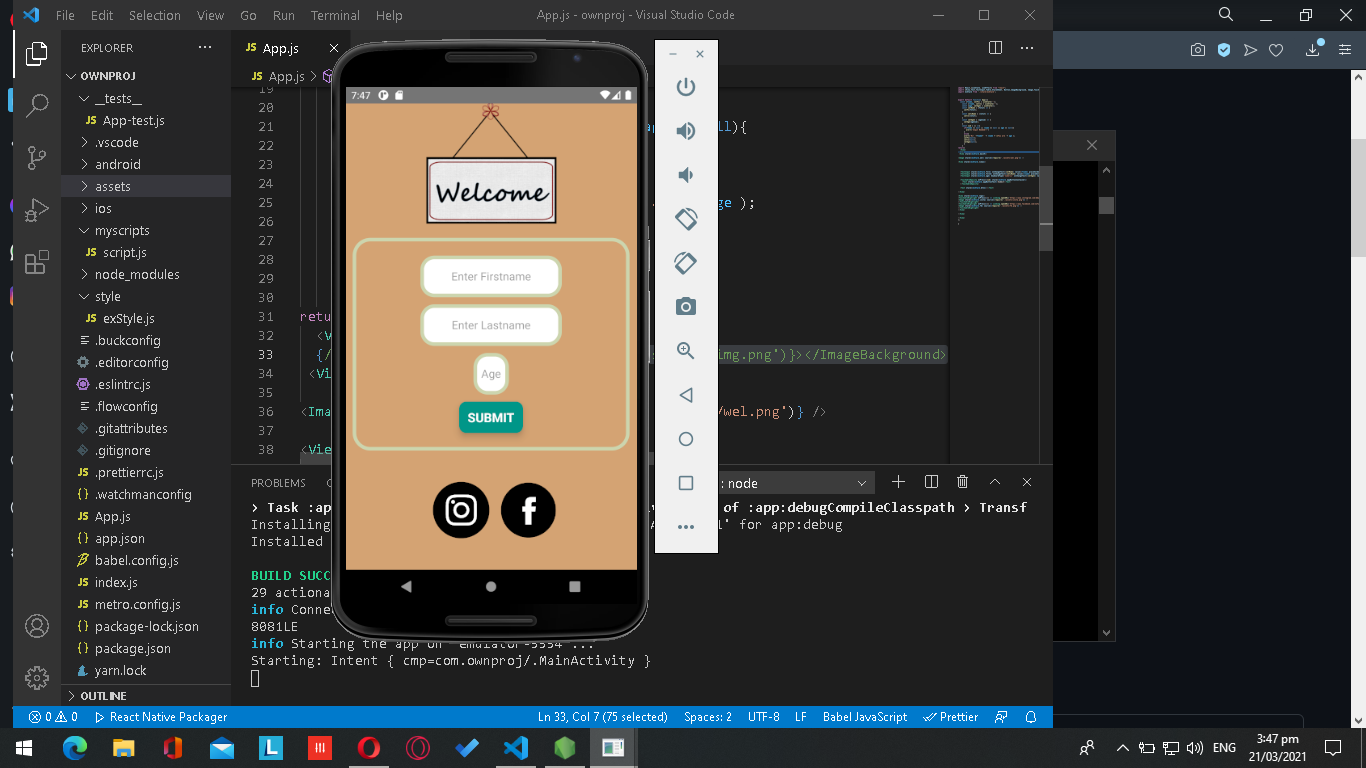Click the emulator power button
This screenshot has height=768, width=1366.
pos(686,87)
